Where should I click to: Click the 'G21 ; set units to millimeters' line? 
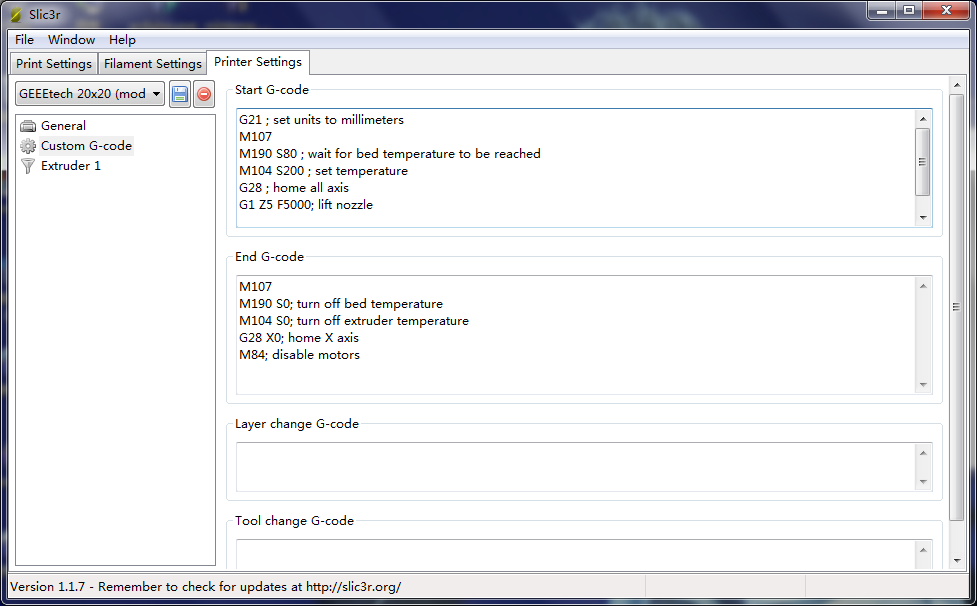pos(322,120)
